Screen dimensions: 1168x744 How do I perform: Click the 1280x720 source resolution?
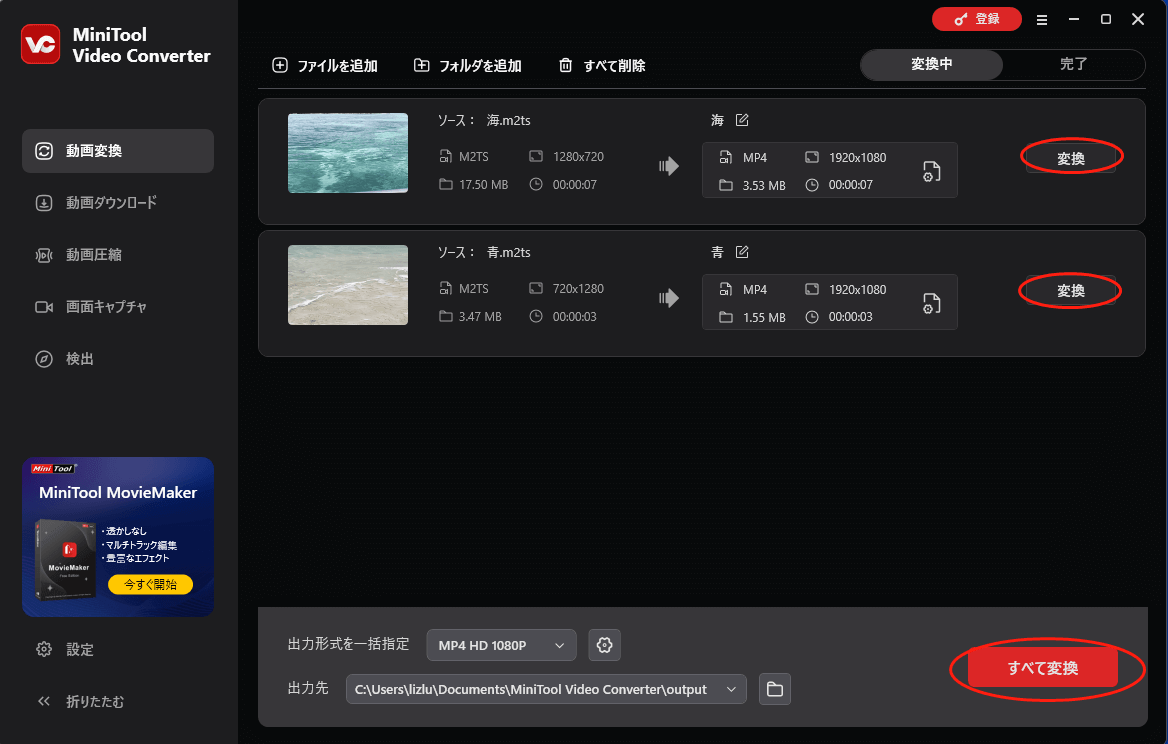pyautogui.click(x=578, y=156)
